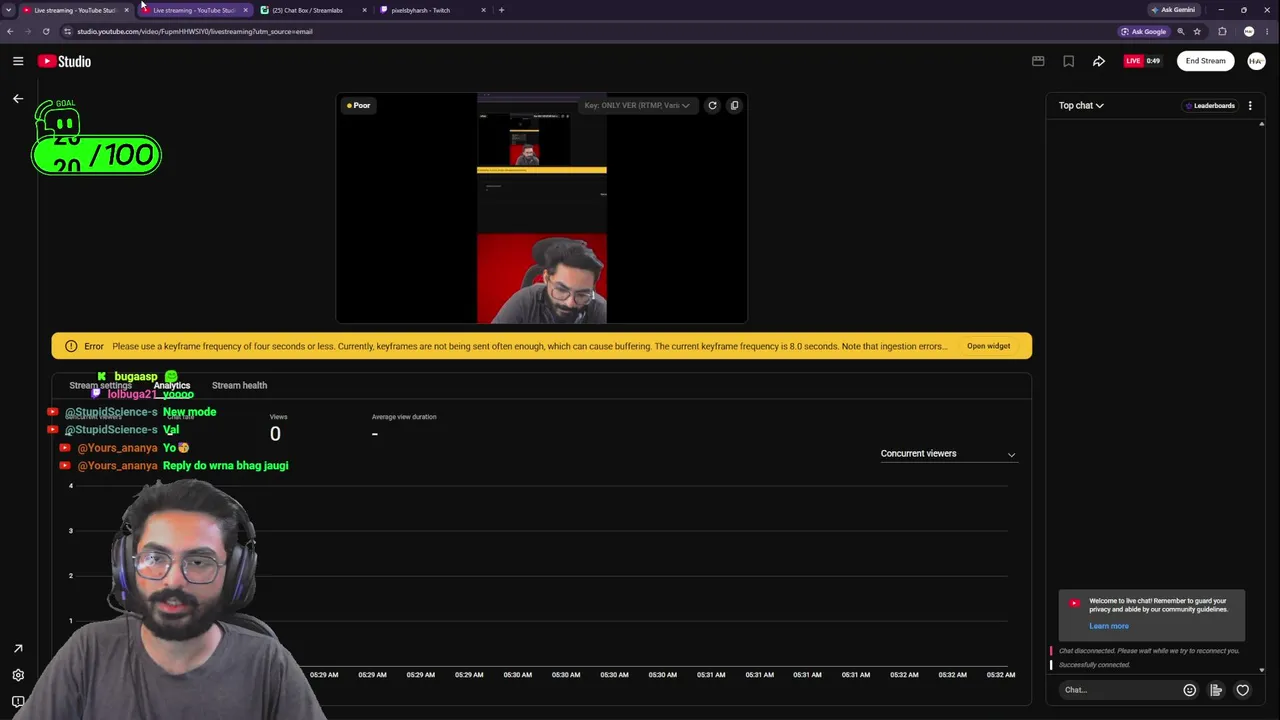Open the stream Key selector dropdown
Image resolution: width=1280 pixels, height=720 pixels.
(637, 105)
